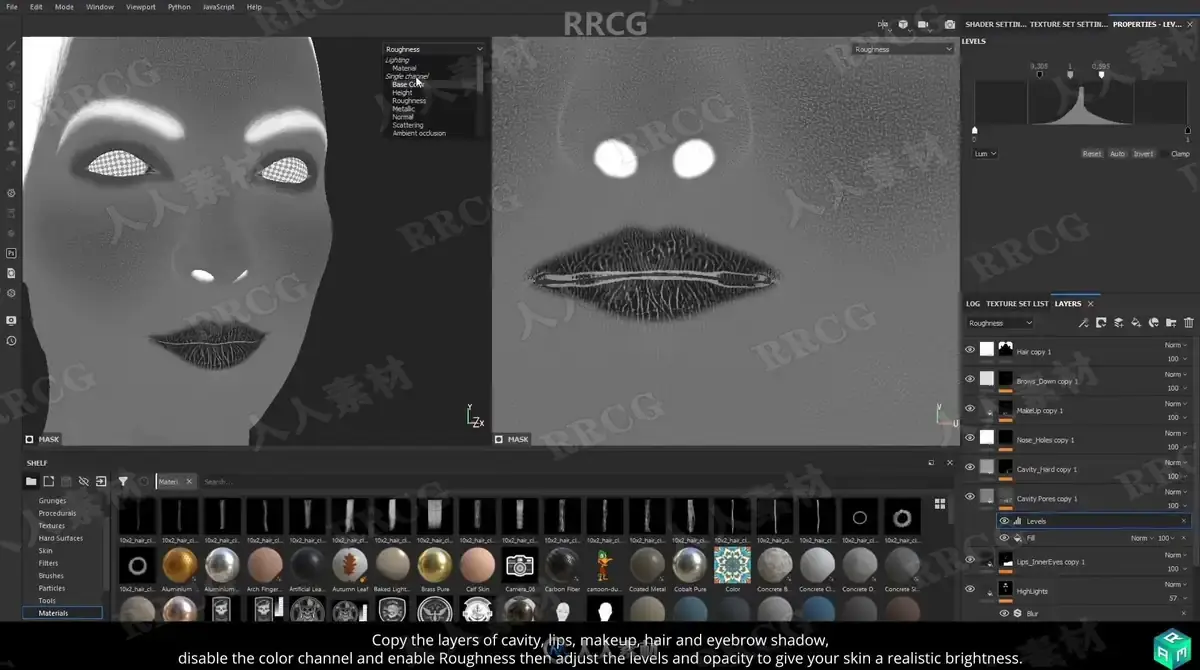Click the add mask icon in Layers toolbar

coord(1101,323)
